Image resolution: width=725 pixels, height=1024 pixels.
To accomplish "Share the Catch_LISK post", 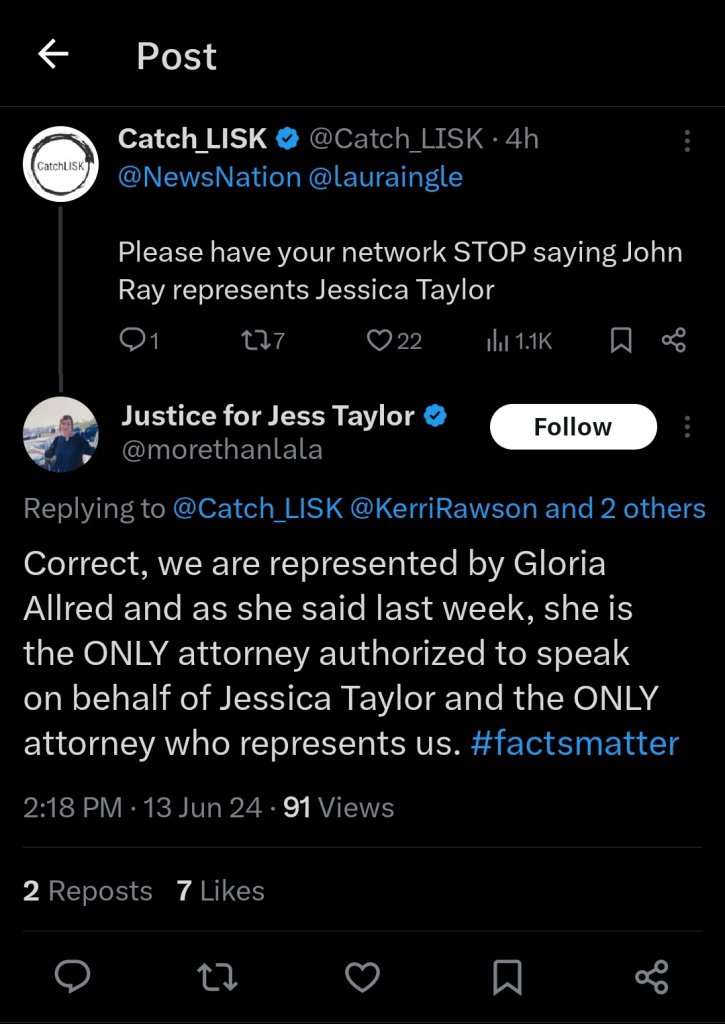I will pos(674,341).
